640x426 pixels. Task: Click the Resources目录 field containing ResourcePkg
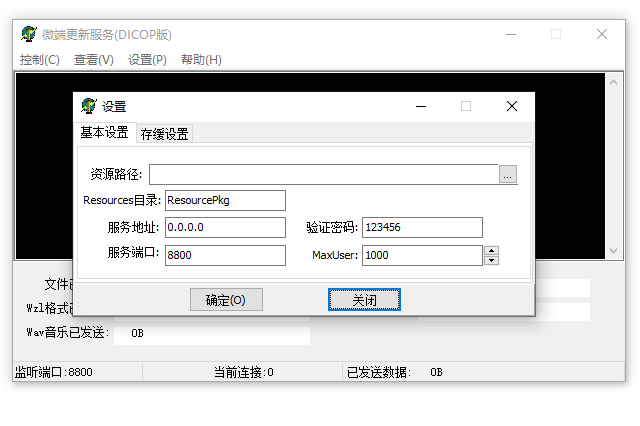(225, 201)
